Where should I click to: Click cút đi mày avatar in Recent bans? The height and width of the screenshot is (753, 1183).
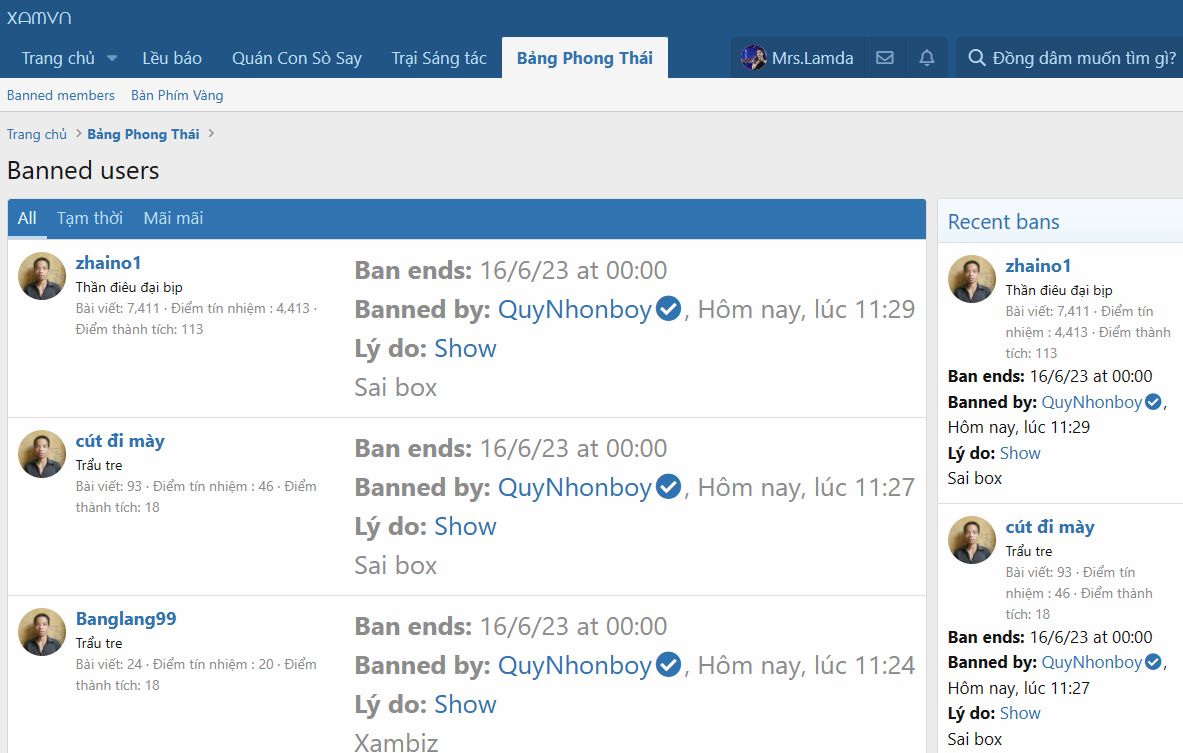971,540
